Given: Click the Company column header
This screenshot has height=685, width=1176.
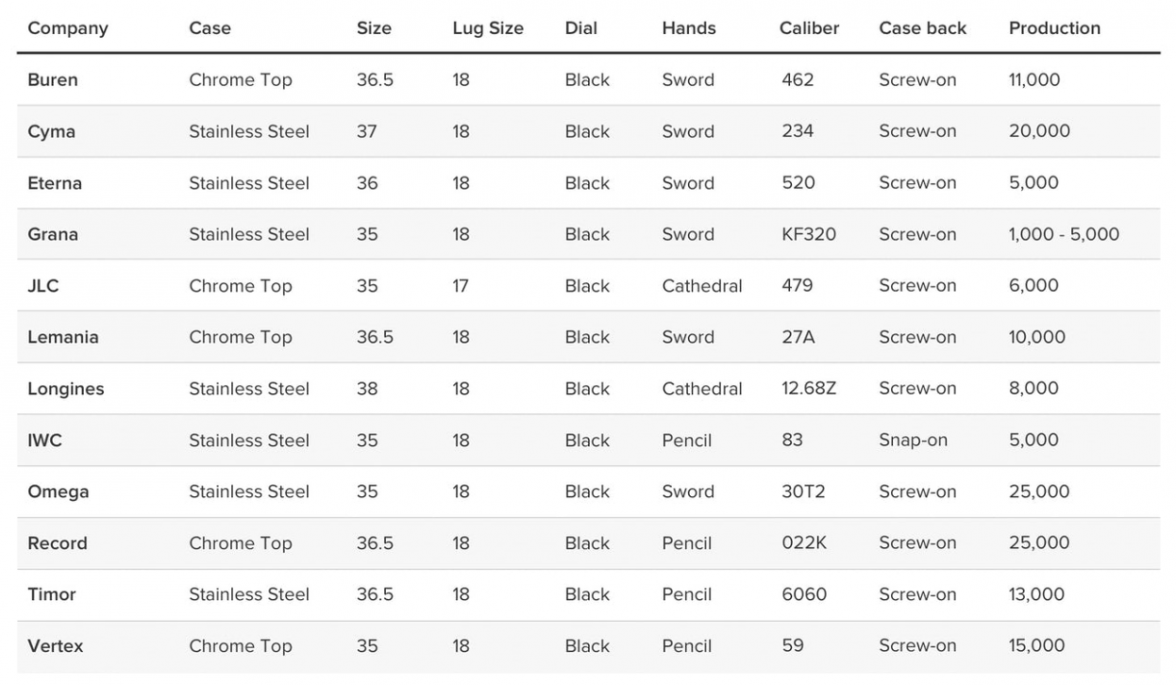Looking at the screenshot, I should pos(66,28).
